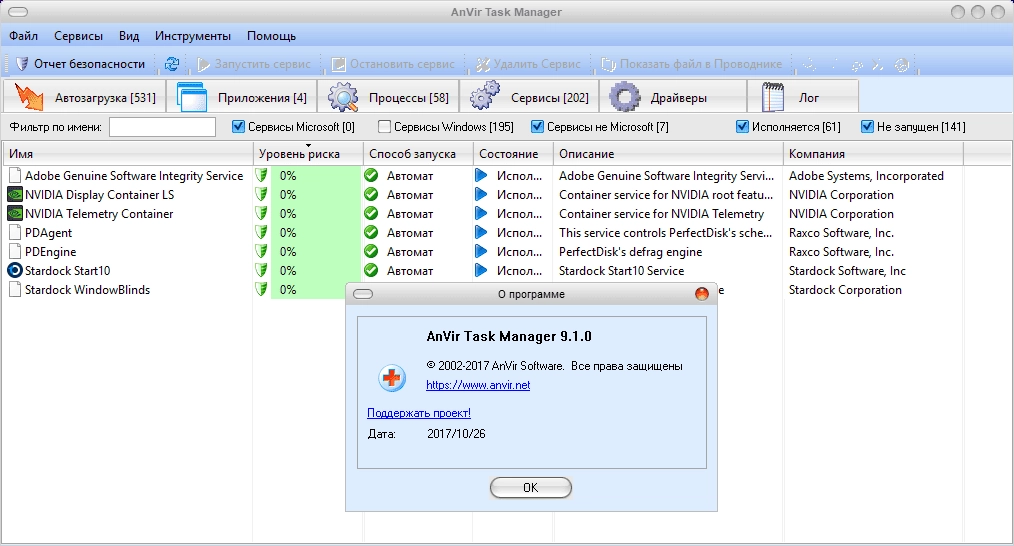Screen dimensions: 1014x546
Task: Uncheck the Сервисы Microsoft [0] checkbox
Action: [x=239, y=127]
